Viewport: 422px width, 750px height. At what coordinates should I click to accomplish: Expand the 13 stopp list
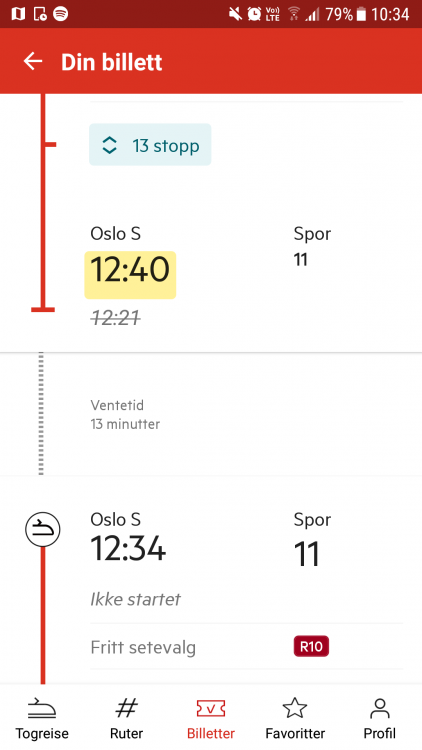(x=150, y=144)
